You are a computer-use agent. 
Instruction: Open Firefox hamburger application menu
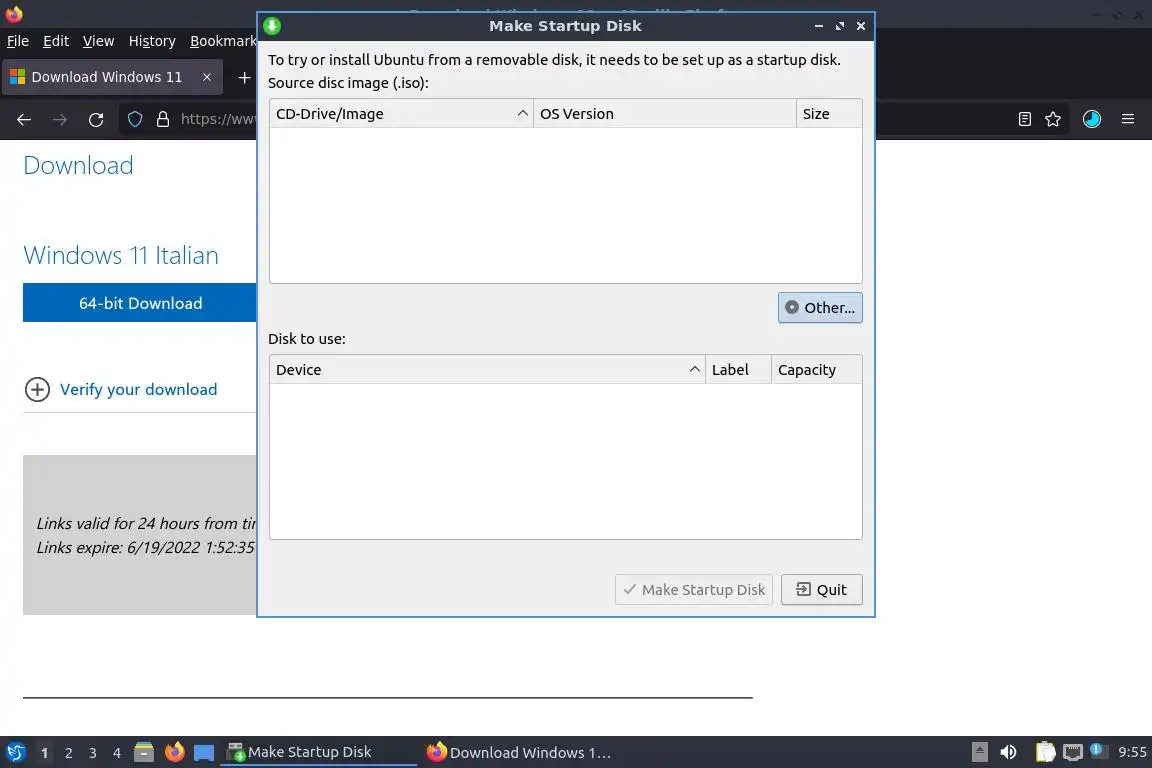1128,119
